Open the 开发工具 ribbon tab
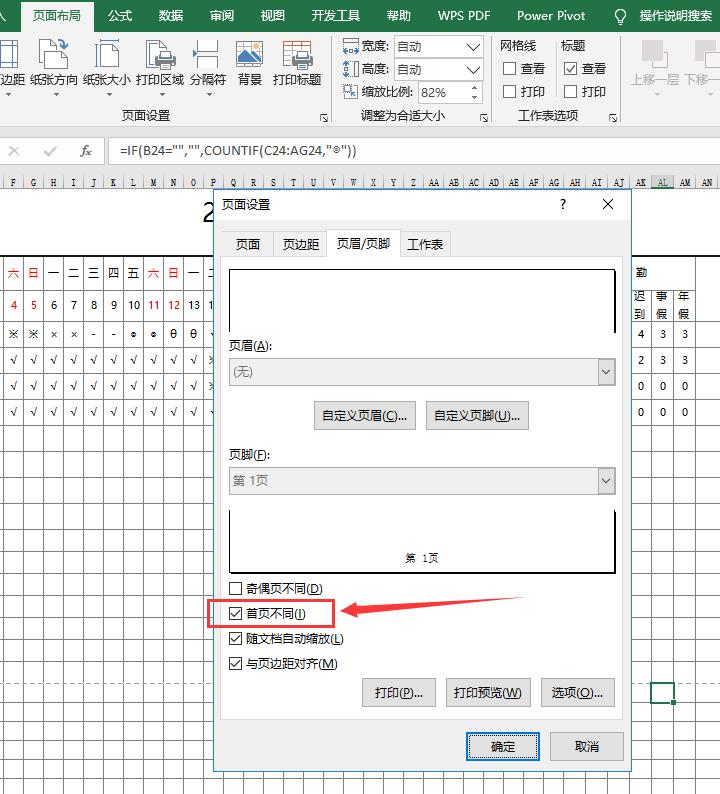720x794 pixels. [x=336, y=16]
